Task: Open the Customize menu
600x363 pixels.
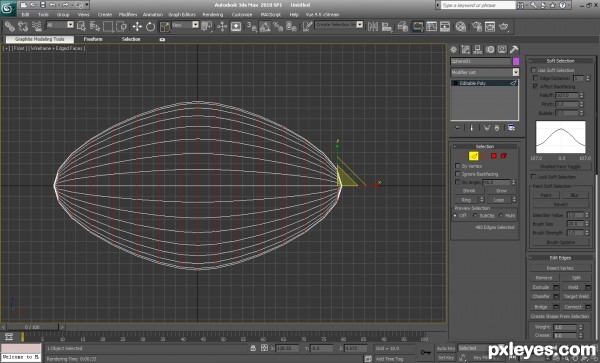Action: [x=242, y=15]
